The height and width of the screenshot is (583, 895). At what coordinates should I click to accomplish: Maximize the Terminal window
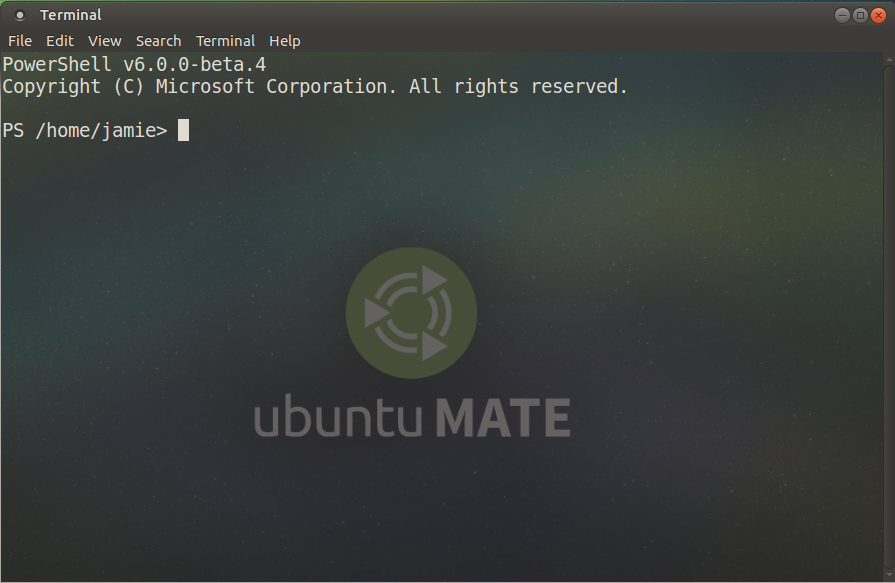click(861, 14)
